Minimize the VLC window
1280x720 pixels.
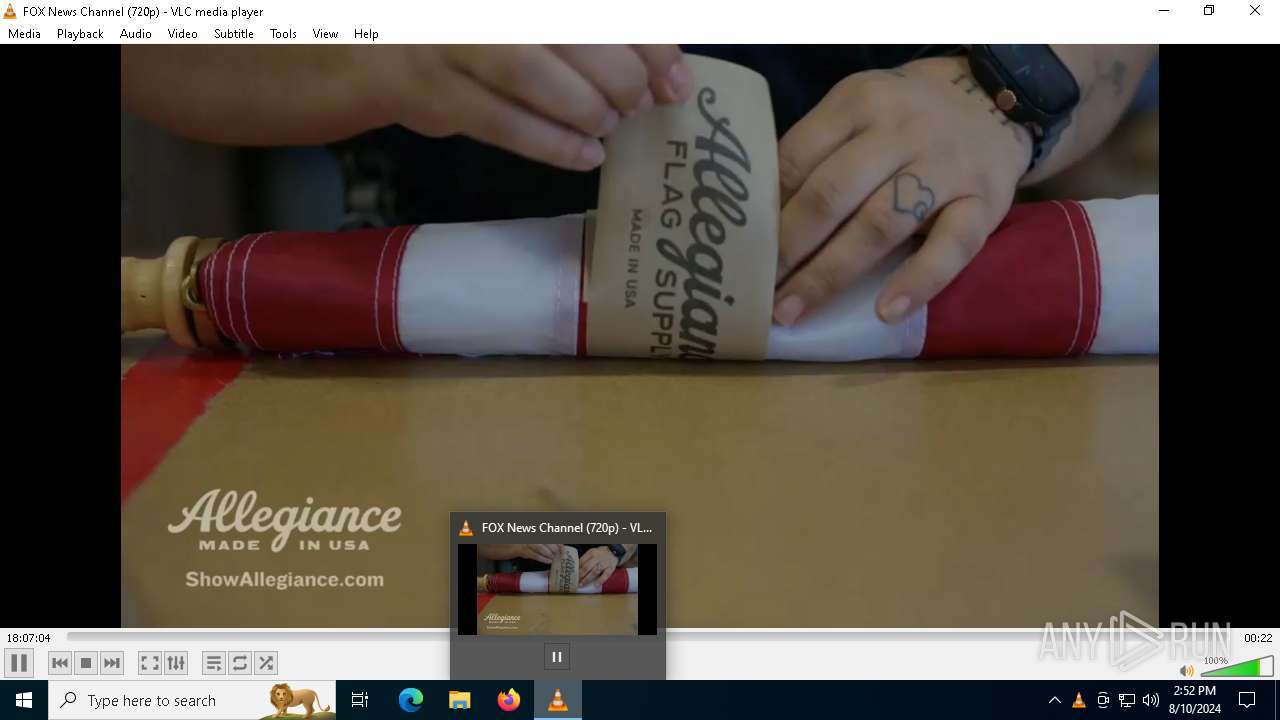tap(1164, 11)
